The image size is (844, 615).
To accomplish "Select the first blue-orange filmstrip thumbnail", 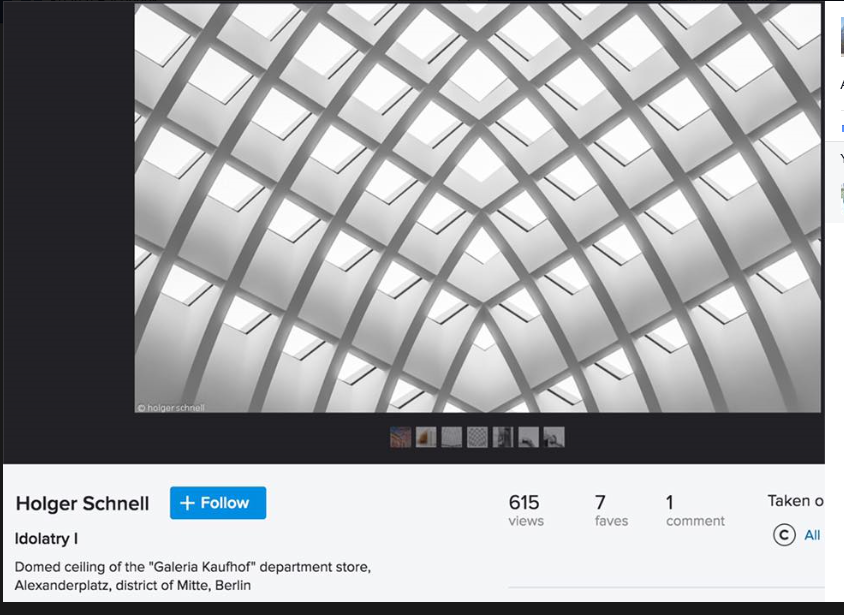I will pos(400,437).
